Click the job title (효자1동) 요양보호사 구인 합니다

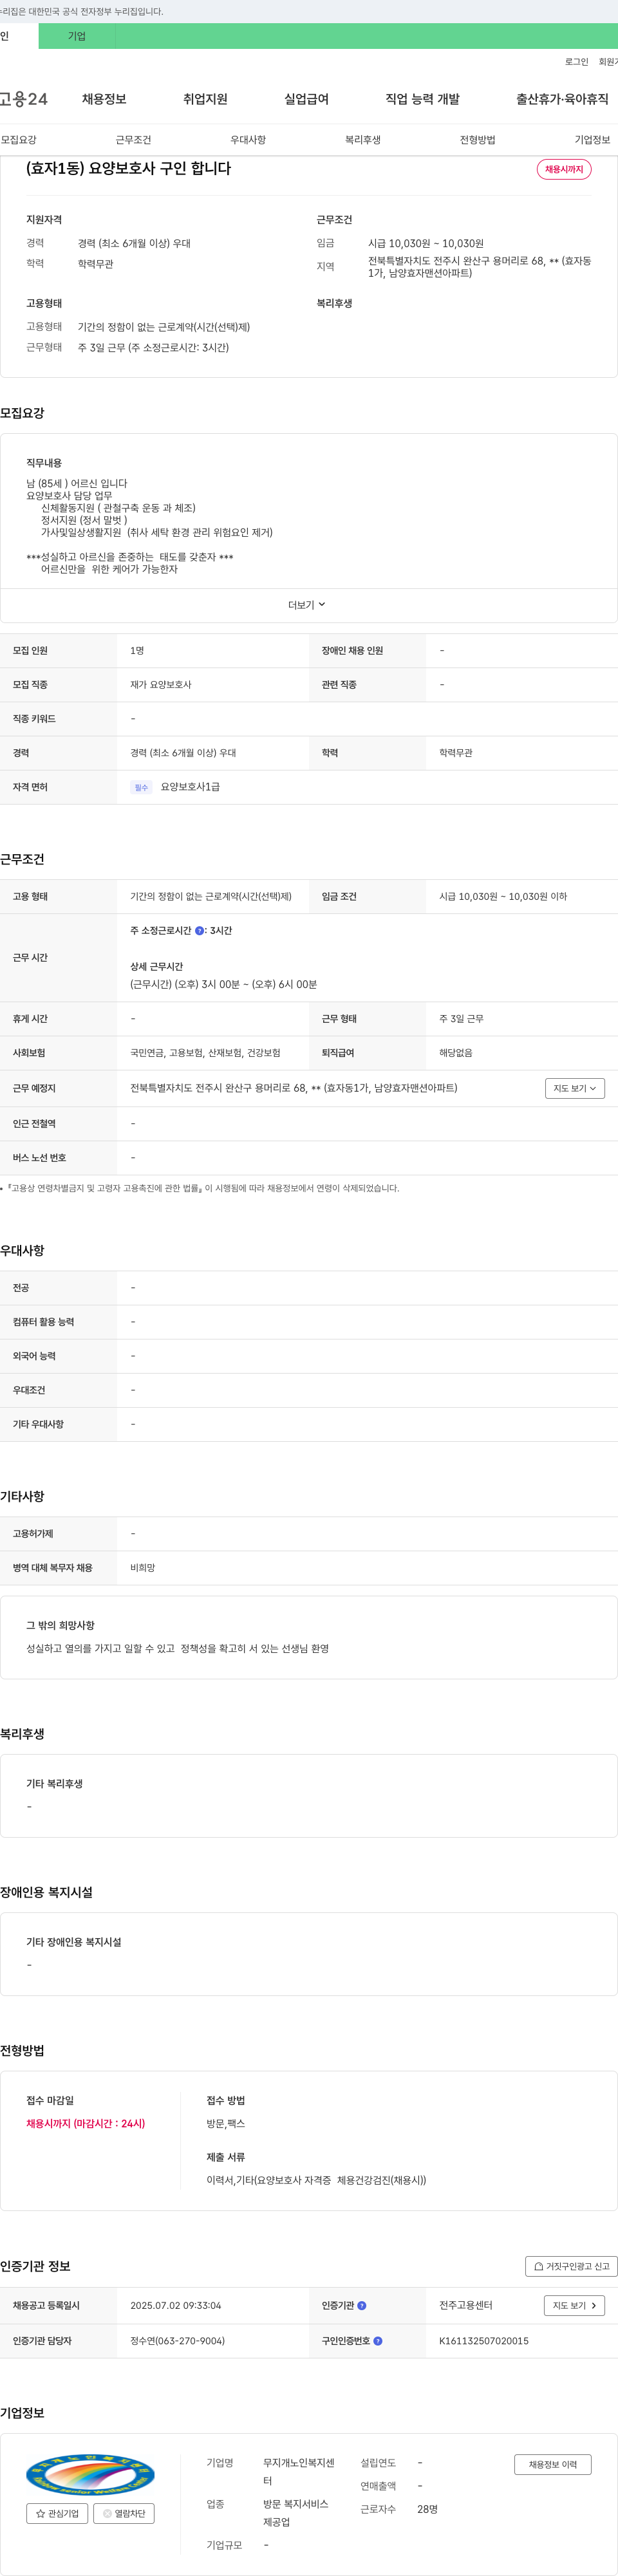[129, 168]
